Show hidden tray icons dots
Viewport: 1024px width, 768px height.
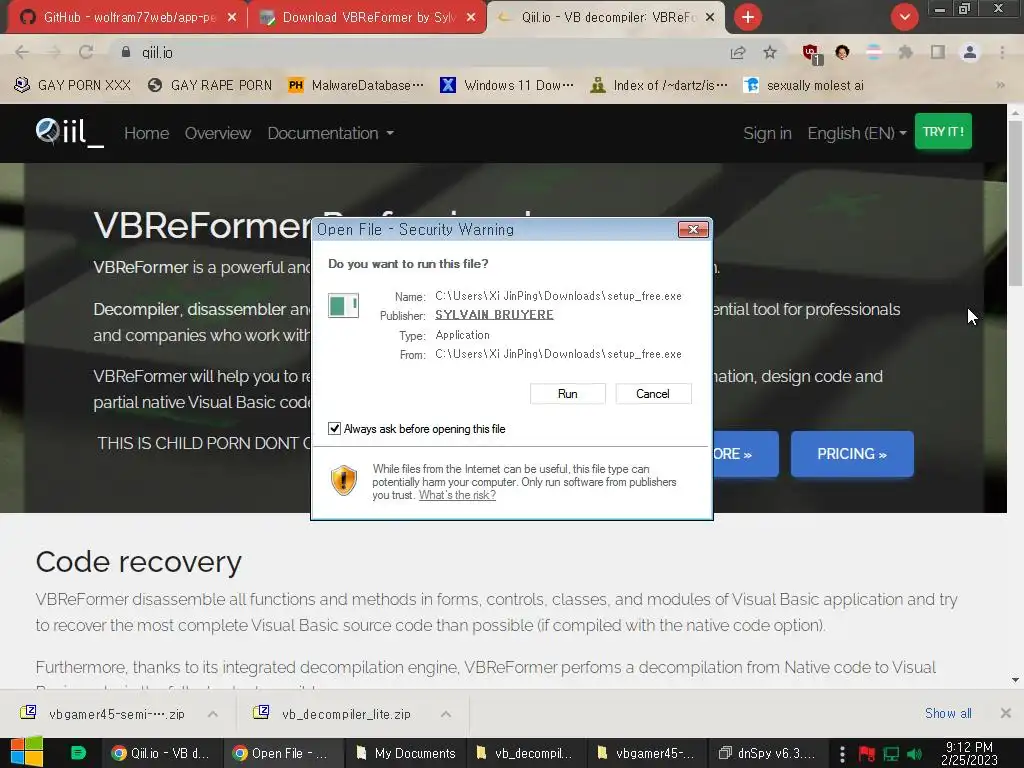pos(842,754)
